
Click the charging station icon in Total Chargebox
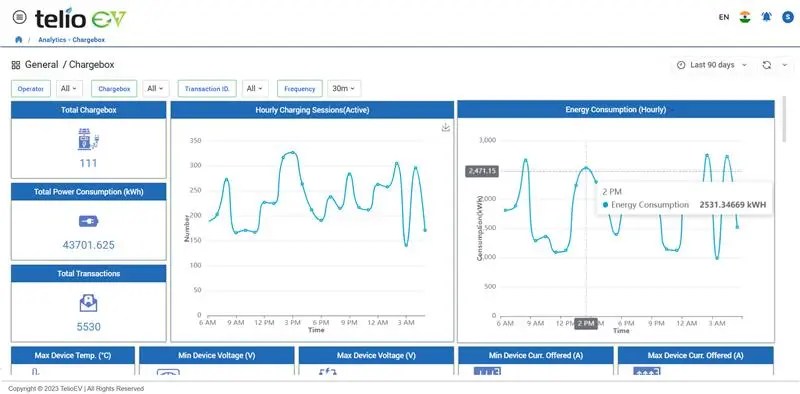[x=88, y=139]
